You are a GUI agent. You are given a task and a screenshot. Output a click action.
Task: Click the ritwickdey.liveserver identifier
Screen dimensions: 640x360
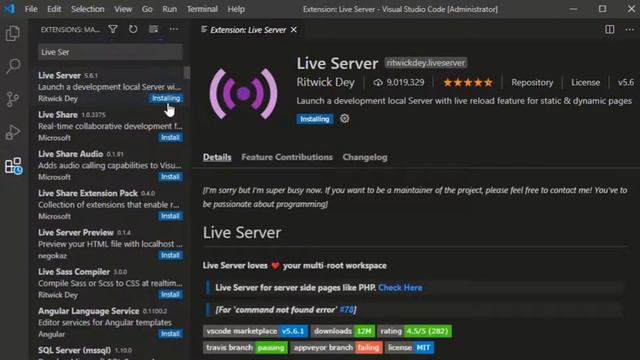coord(426,63)
